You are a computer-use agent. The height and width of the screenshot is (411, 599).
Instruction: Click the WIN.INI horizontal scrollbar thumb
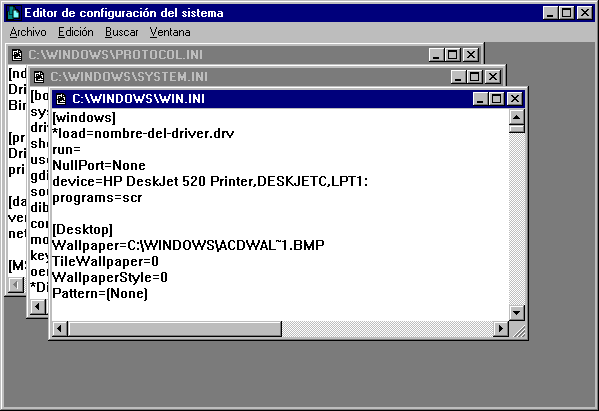[x=175, y=328]
